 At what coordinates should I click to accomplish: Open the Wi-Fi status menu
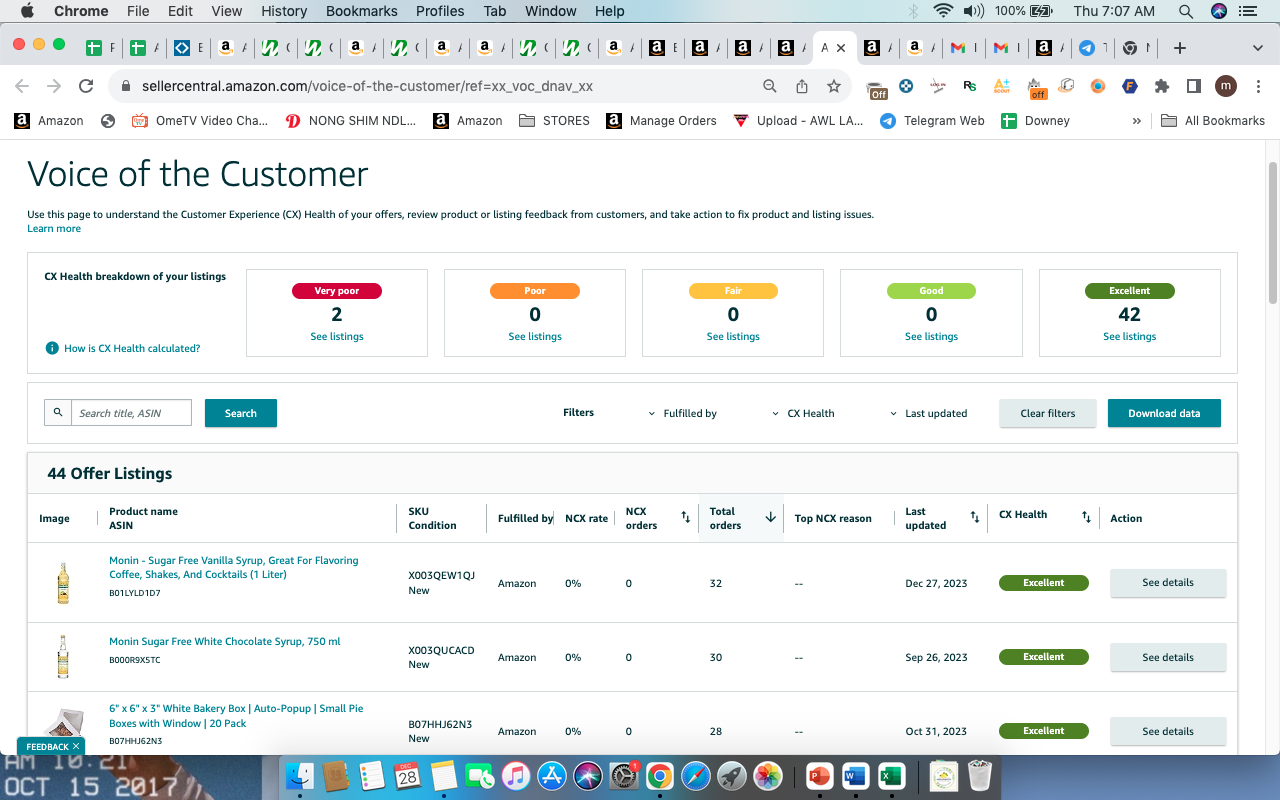pos(942,11)
